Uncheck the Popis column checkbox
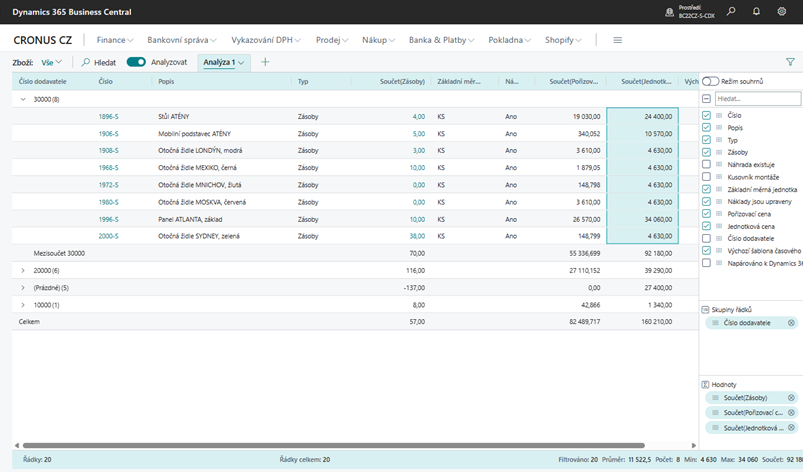The width and height of the screenshot is (803, 472). tap(707, 128)
